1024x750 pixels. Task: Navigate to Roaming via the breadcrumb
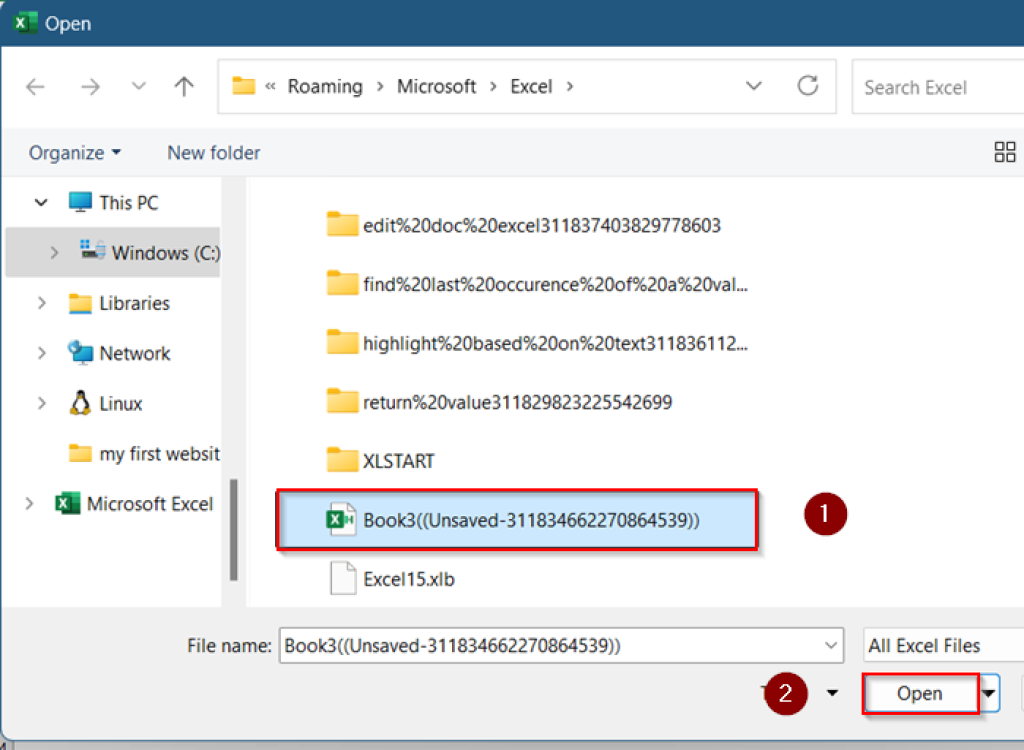325,86
